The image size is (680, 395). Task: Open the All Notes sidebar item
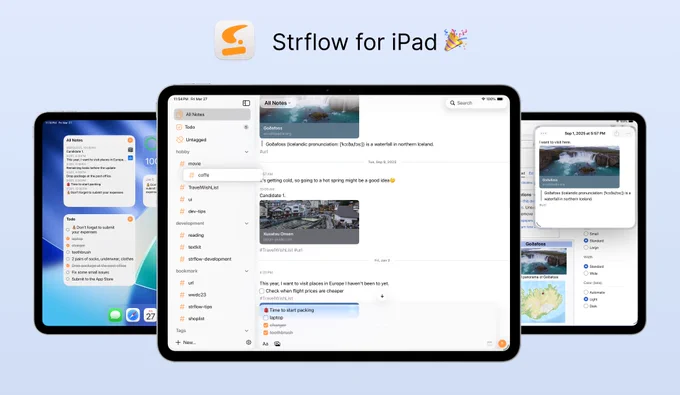pos(212,114)
